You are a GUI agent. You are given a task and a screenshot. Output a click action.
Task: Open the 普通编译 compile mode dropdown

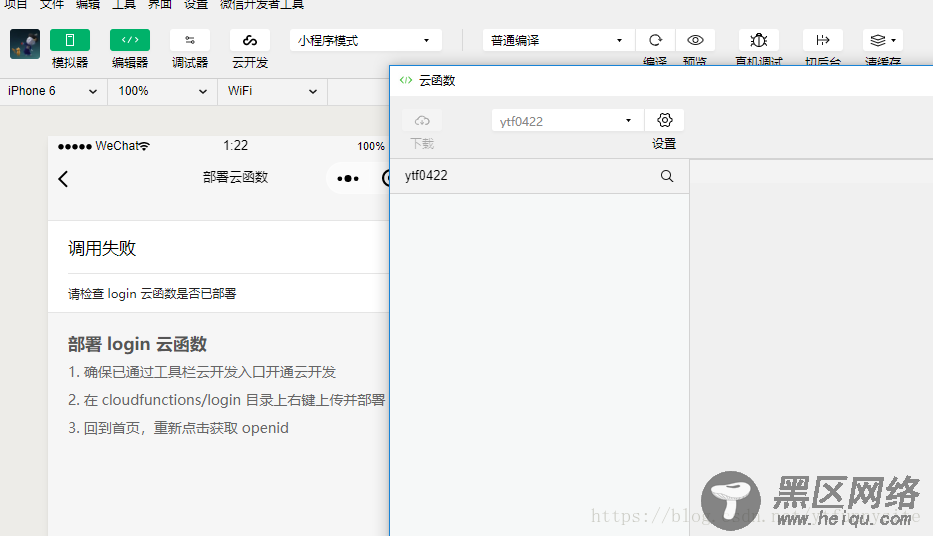tap(558, 40)
